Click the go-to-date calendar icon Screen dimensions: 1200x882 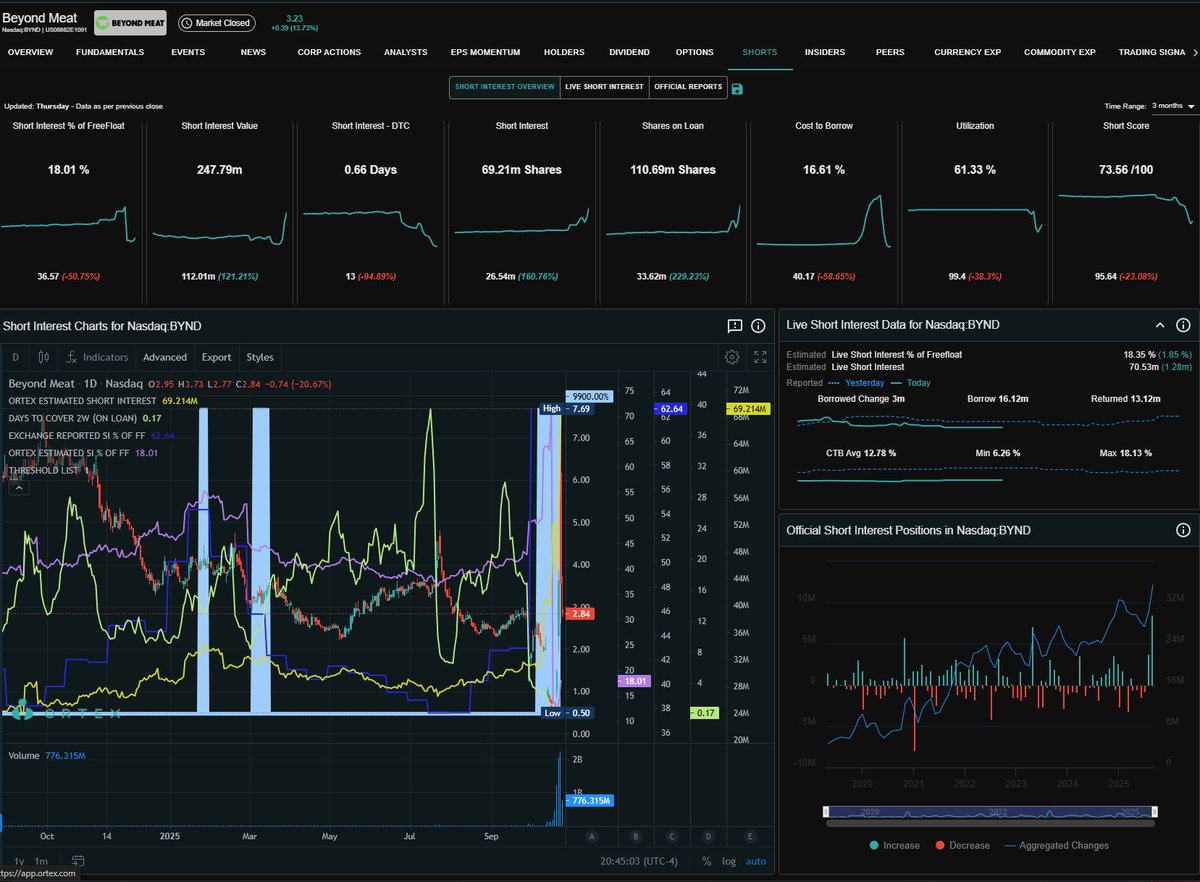(78, 860)
